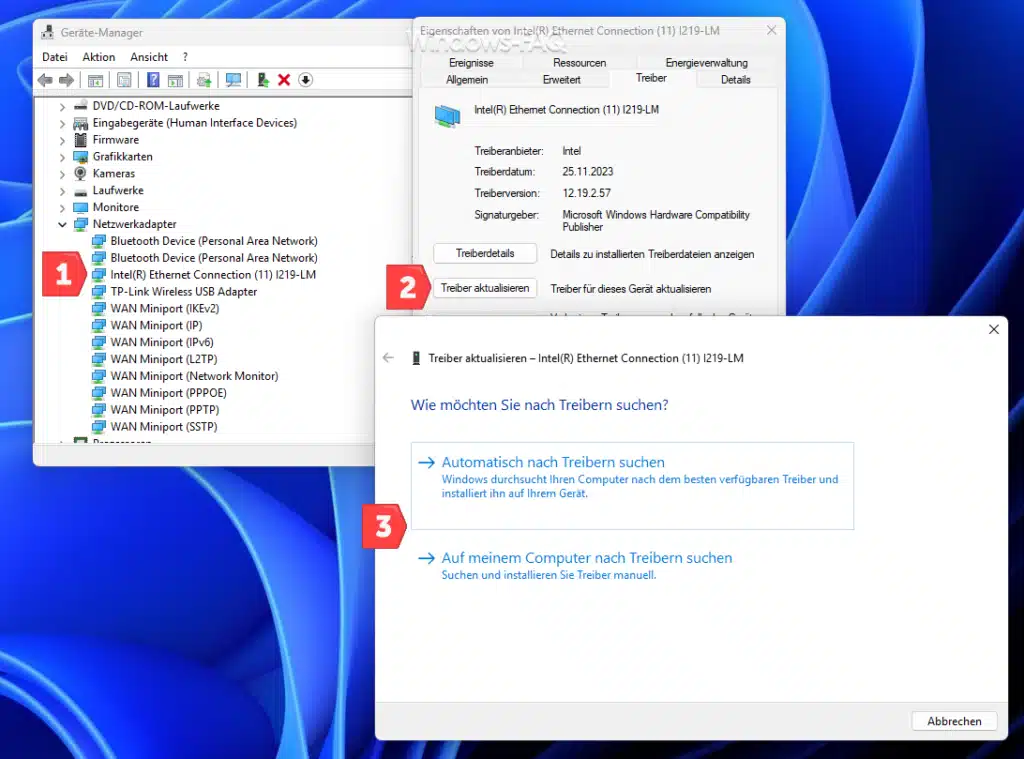The image size is (1024, 759).
Task: Click show/hide console tree toolbar icon
Action: (95, 80)
